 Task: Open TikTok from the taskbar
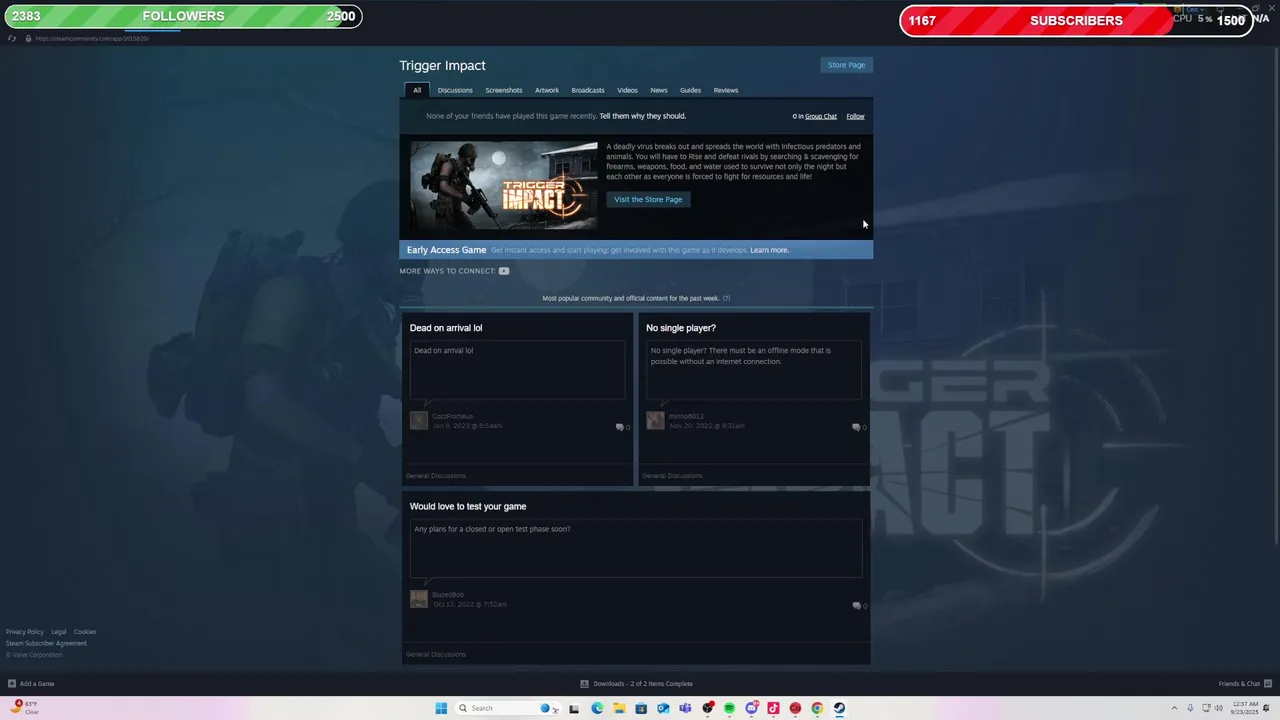click(x=773, y=708)
